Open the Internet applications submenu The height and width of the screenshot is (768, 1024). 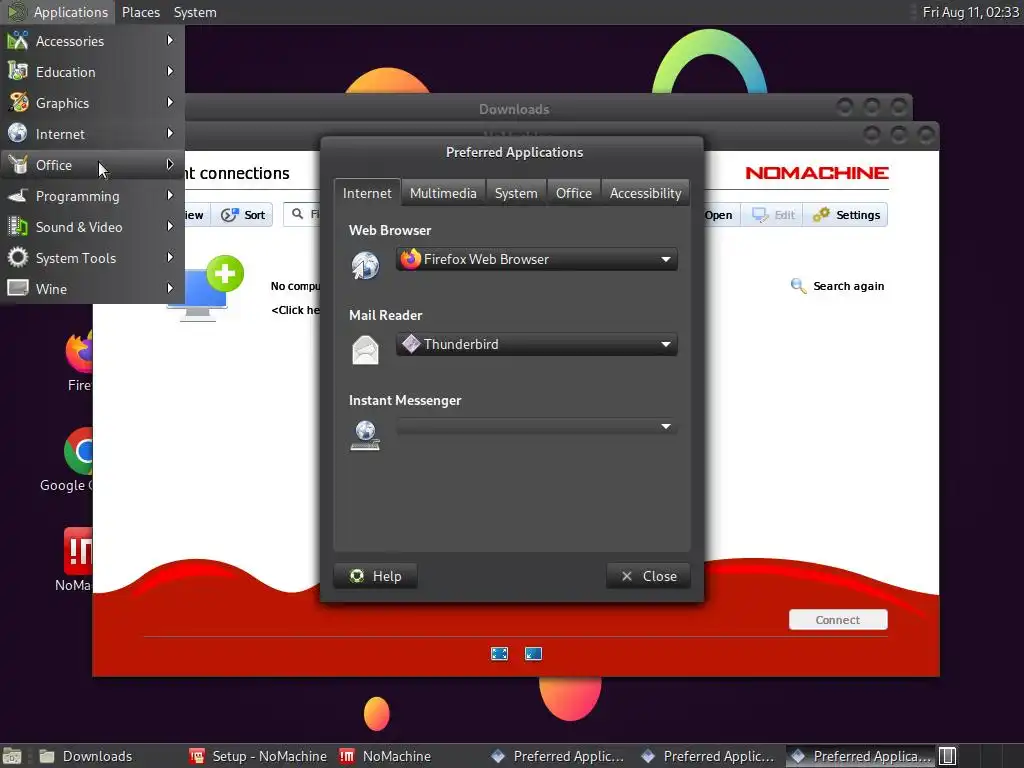click(x=92, y=134)
